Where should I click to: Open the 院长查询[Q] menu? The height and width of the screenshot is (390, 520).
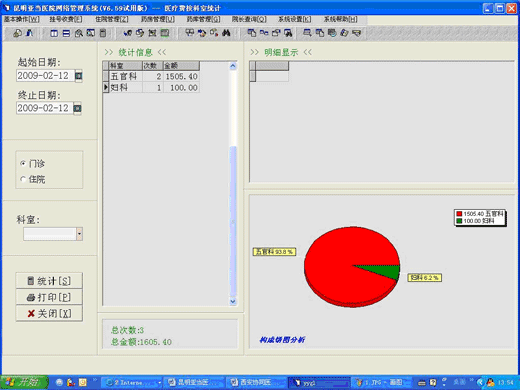coord(249,19)
